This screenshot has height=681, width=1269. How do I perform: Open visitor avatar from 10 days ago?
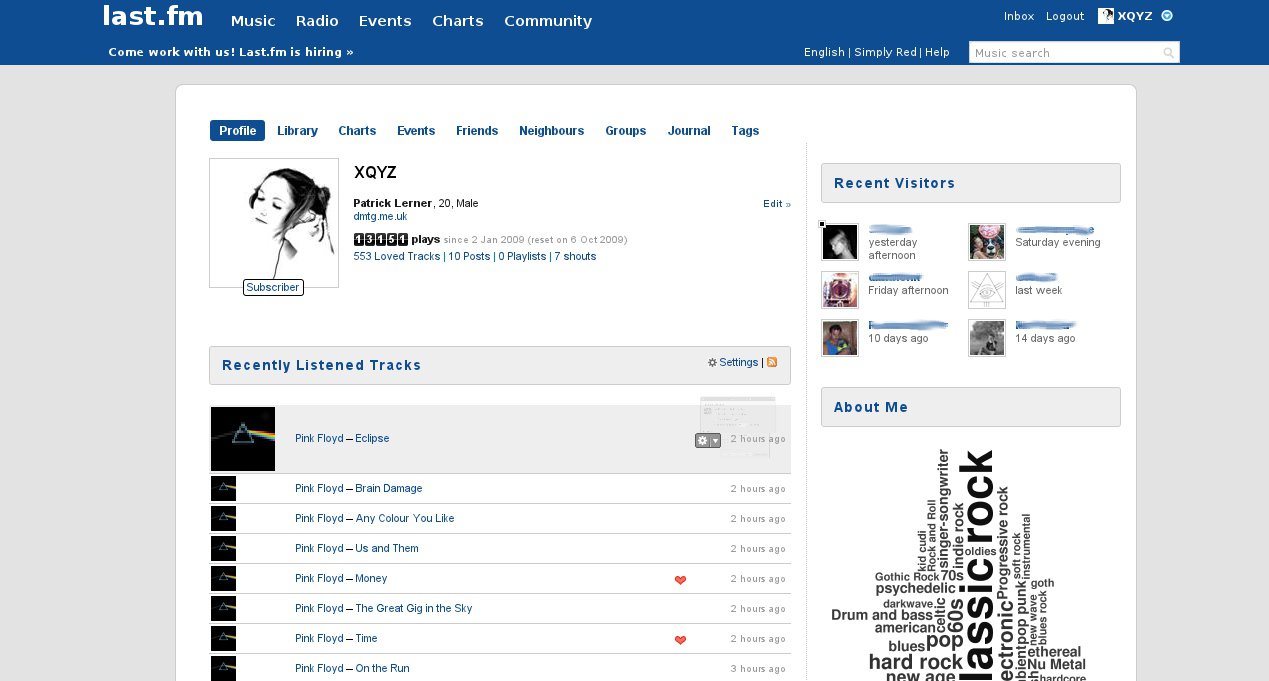(840, 338)
